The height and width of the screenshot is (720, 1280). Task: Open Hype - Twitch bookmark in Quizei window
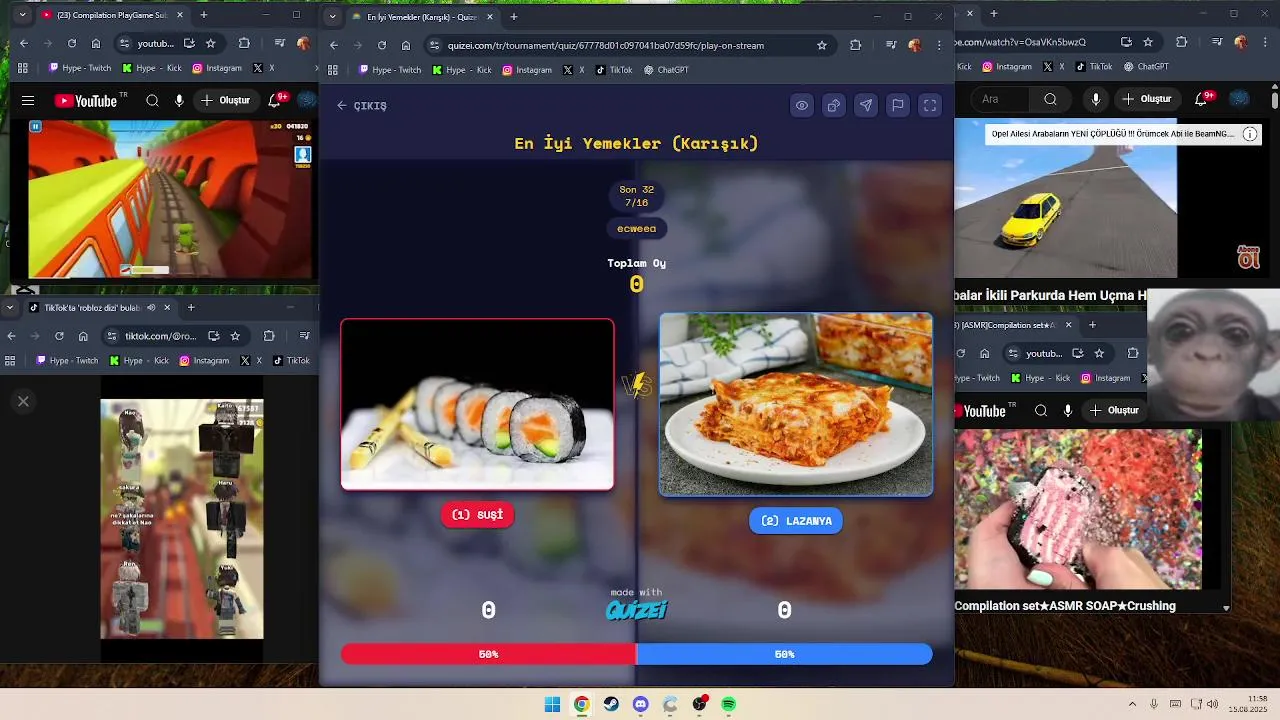389,70
